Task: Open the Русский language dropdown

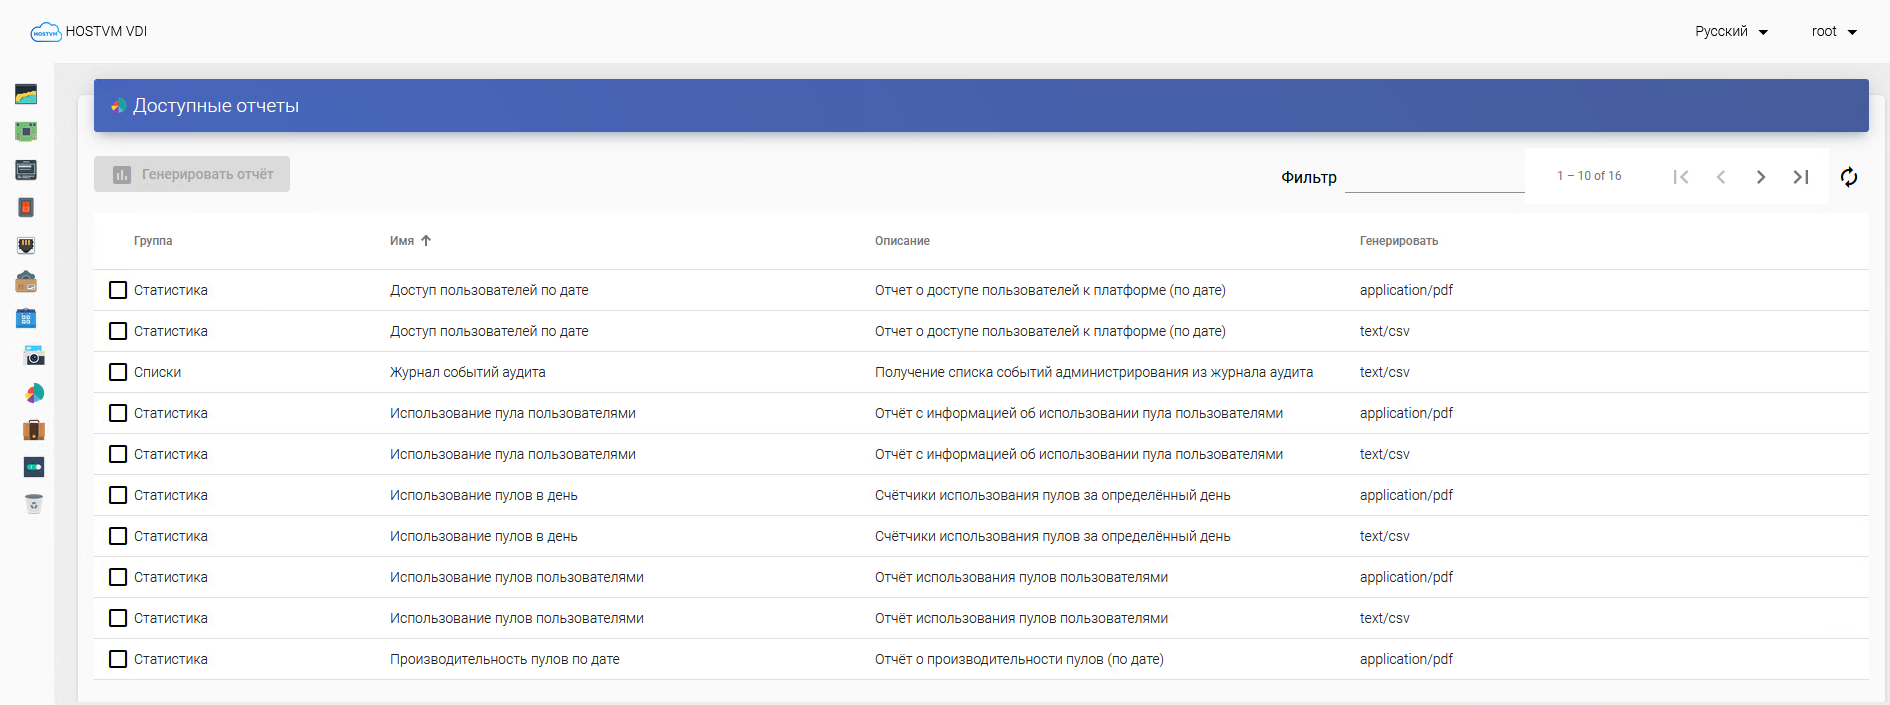Action: coord(1731,32)
